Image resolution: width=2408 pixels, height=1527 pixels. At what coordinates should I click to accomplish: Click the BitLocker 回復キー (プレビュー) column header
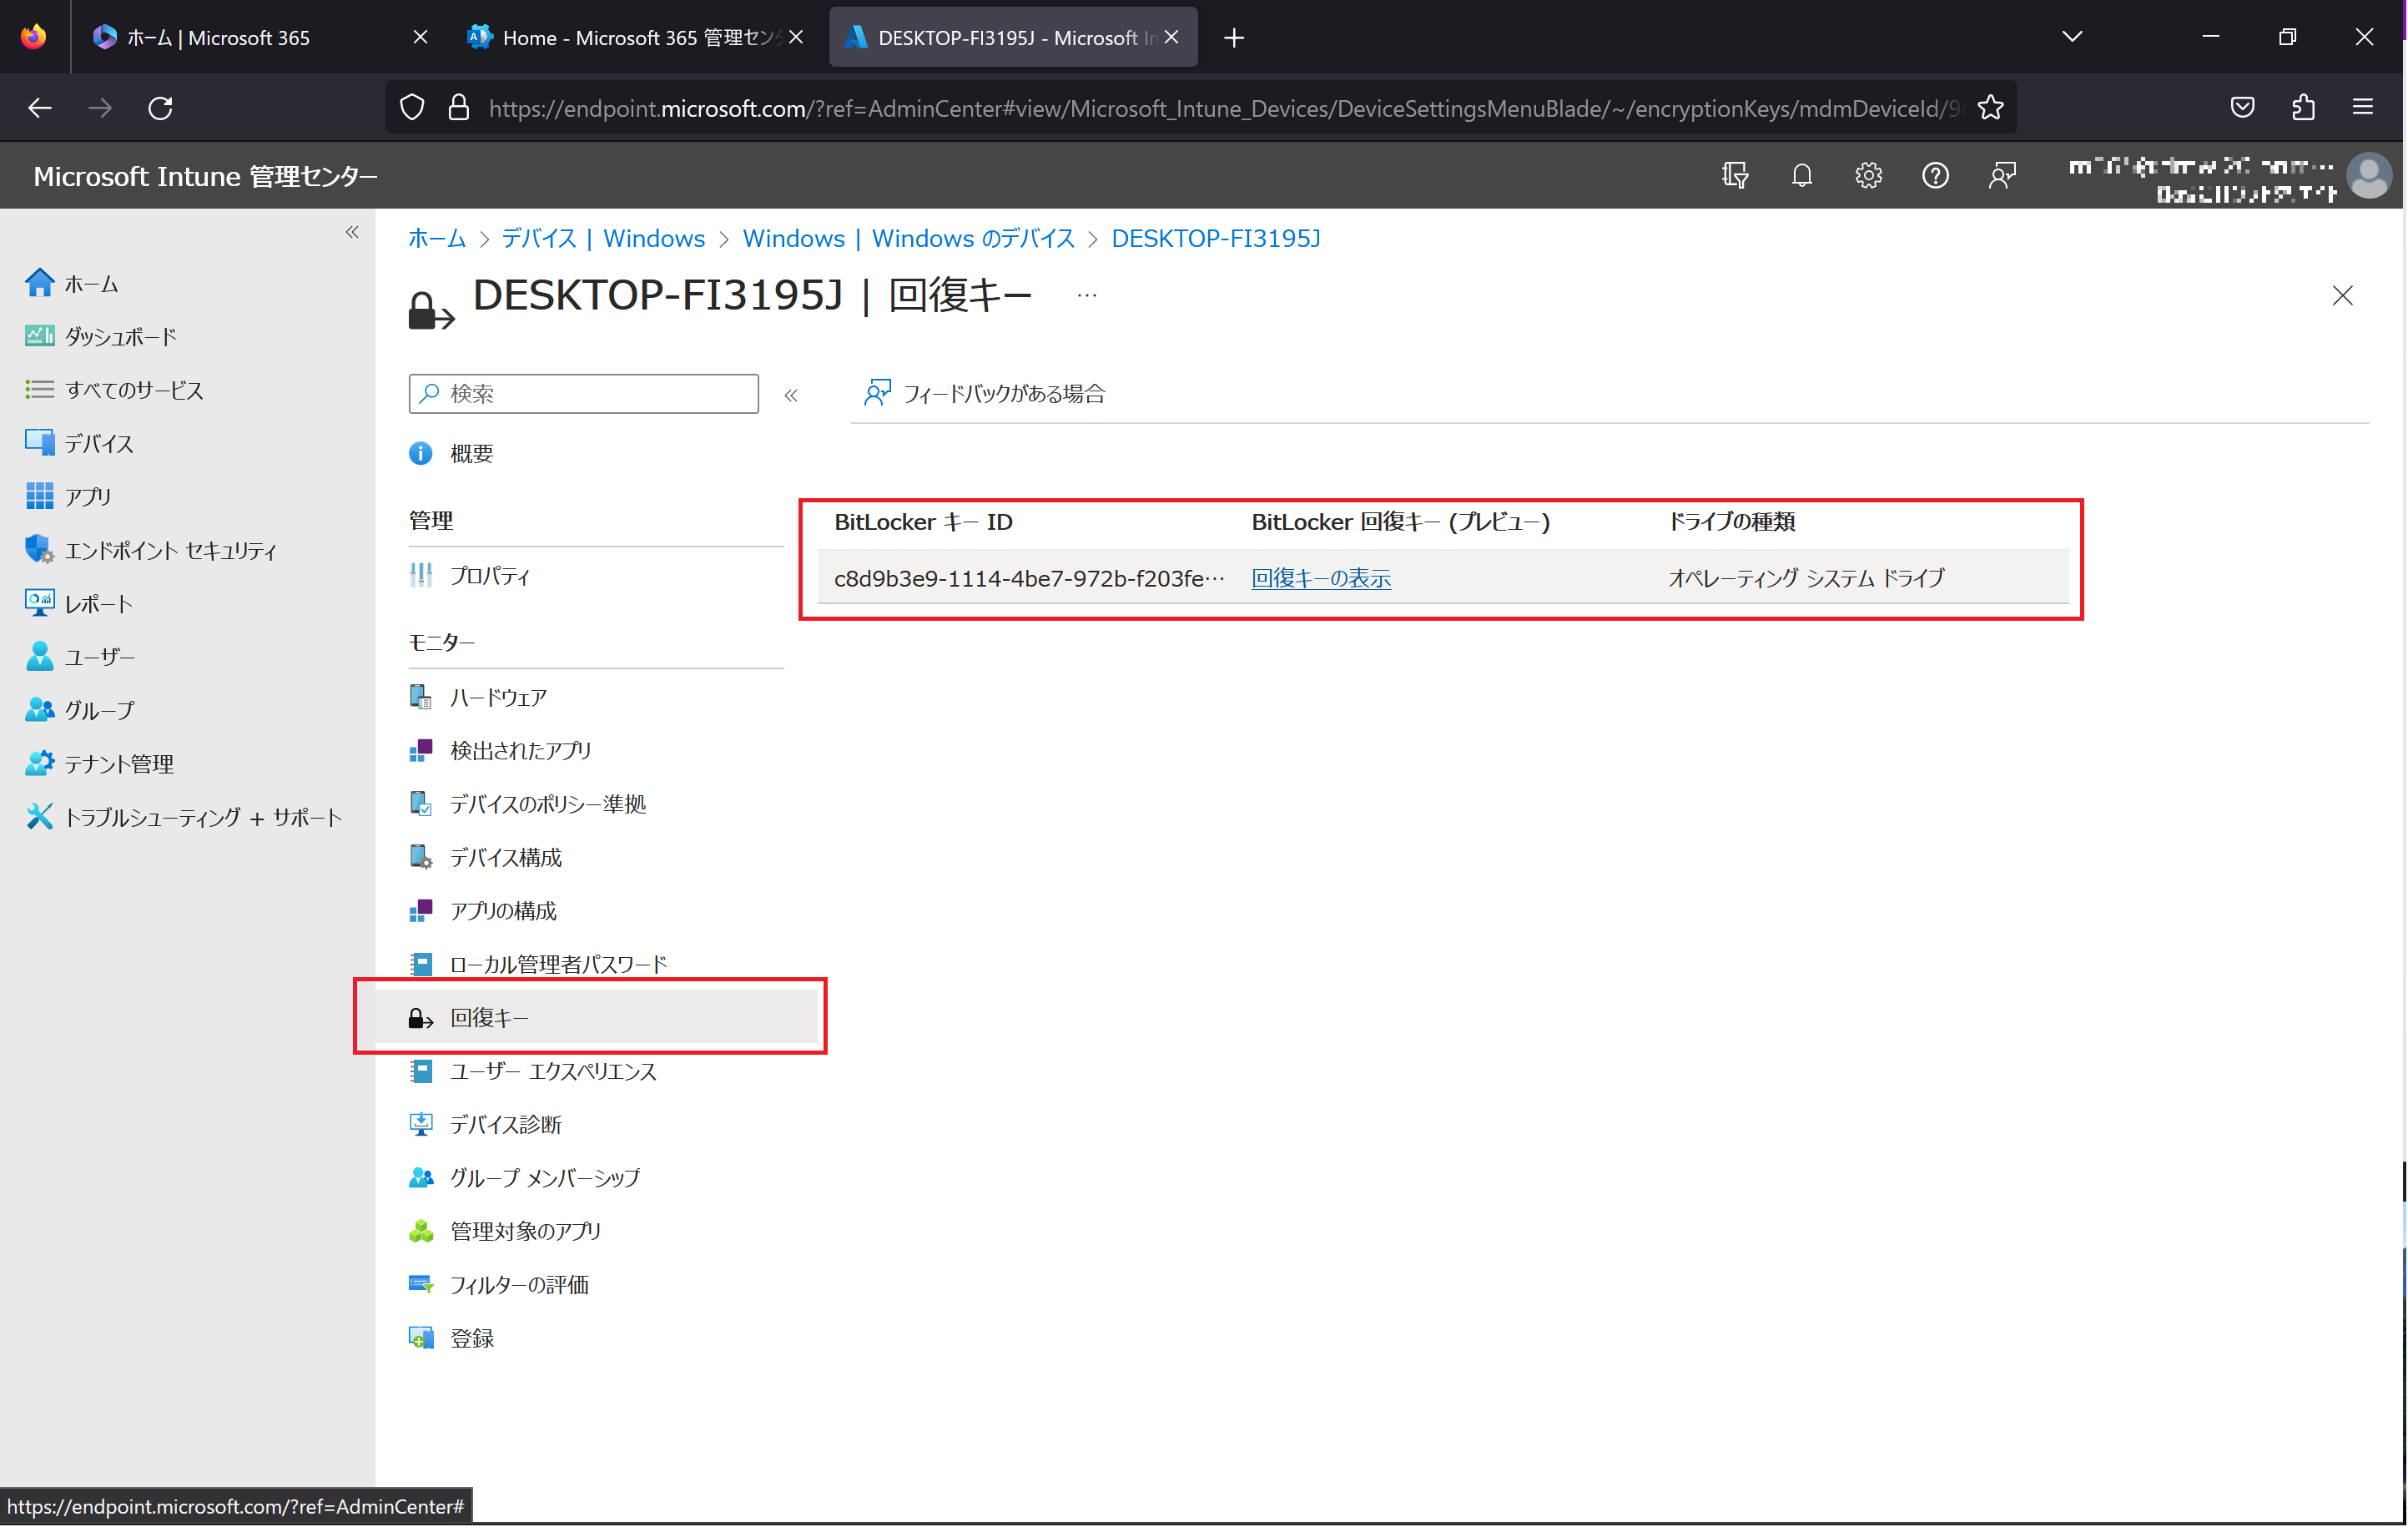[x=1400, y=522]
